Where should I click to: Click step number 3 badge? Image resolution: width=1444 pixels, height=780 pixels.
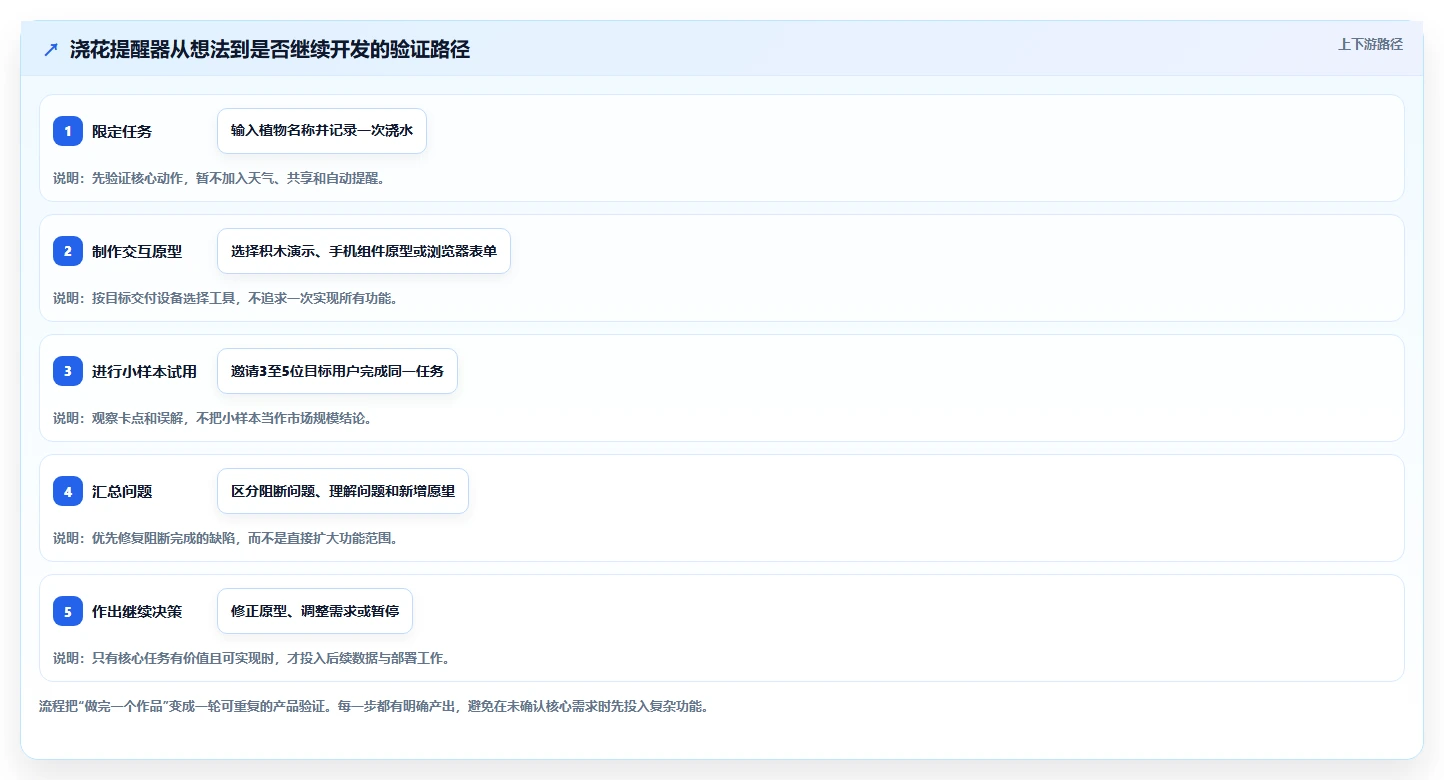click(68, 371)
